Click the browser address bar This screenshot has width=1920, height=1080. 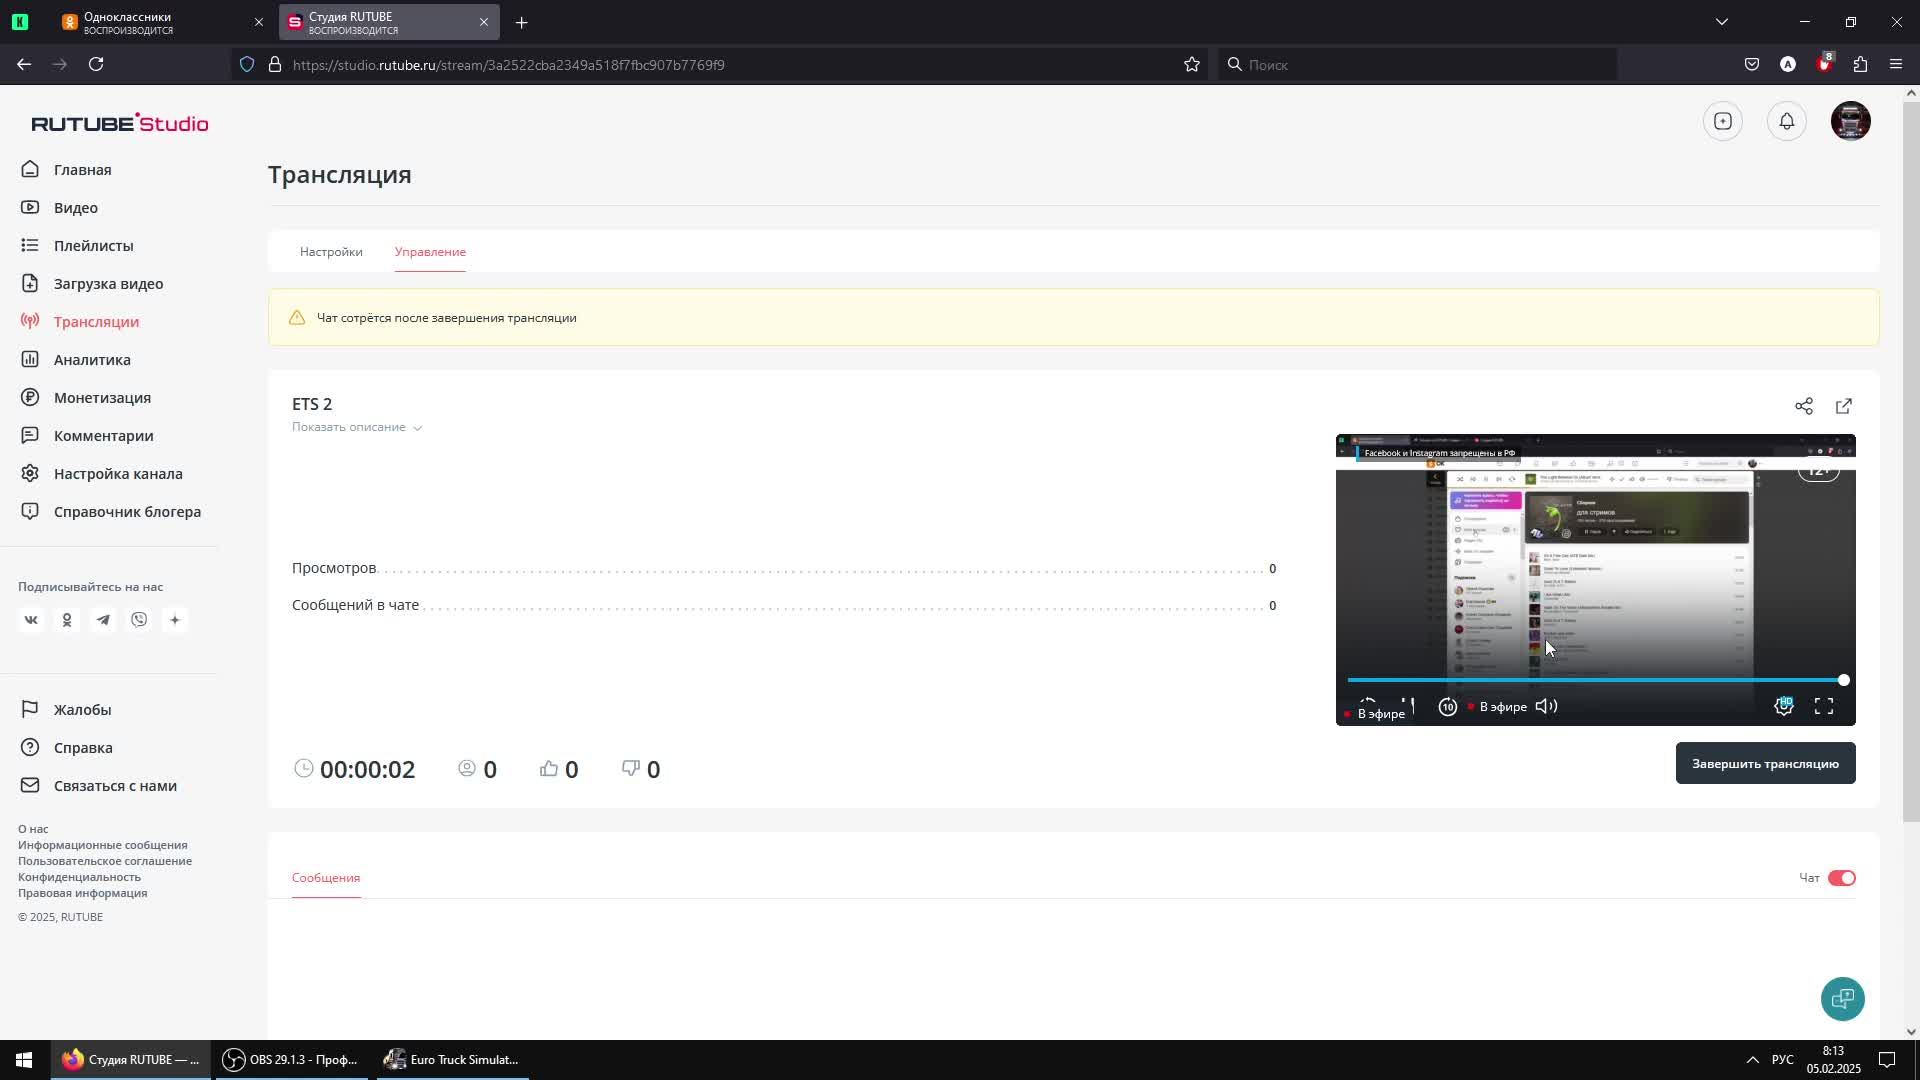tap(720, 65)
